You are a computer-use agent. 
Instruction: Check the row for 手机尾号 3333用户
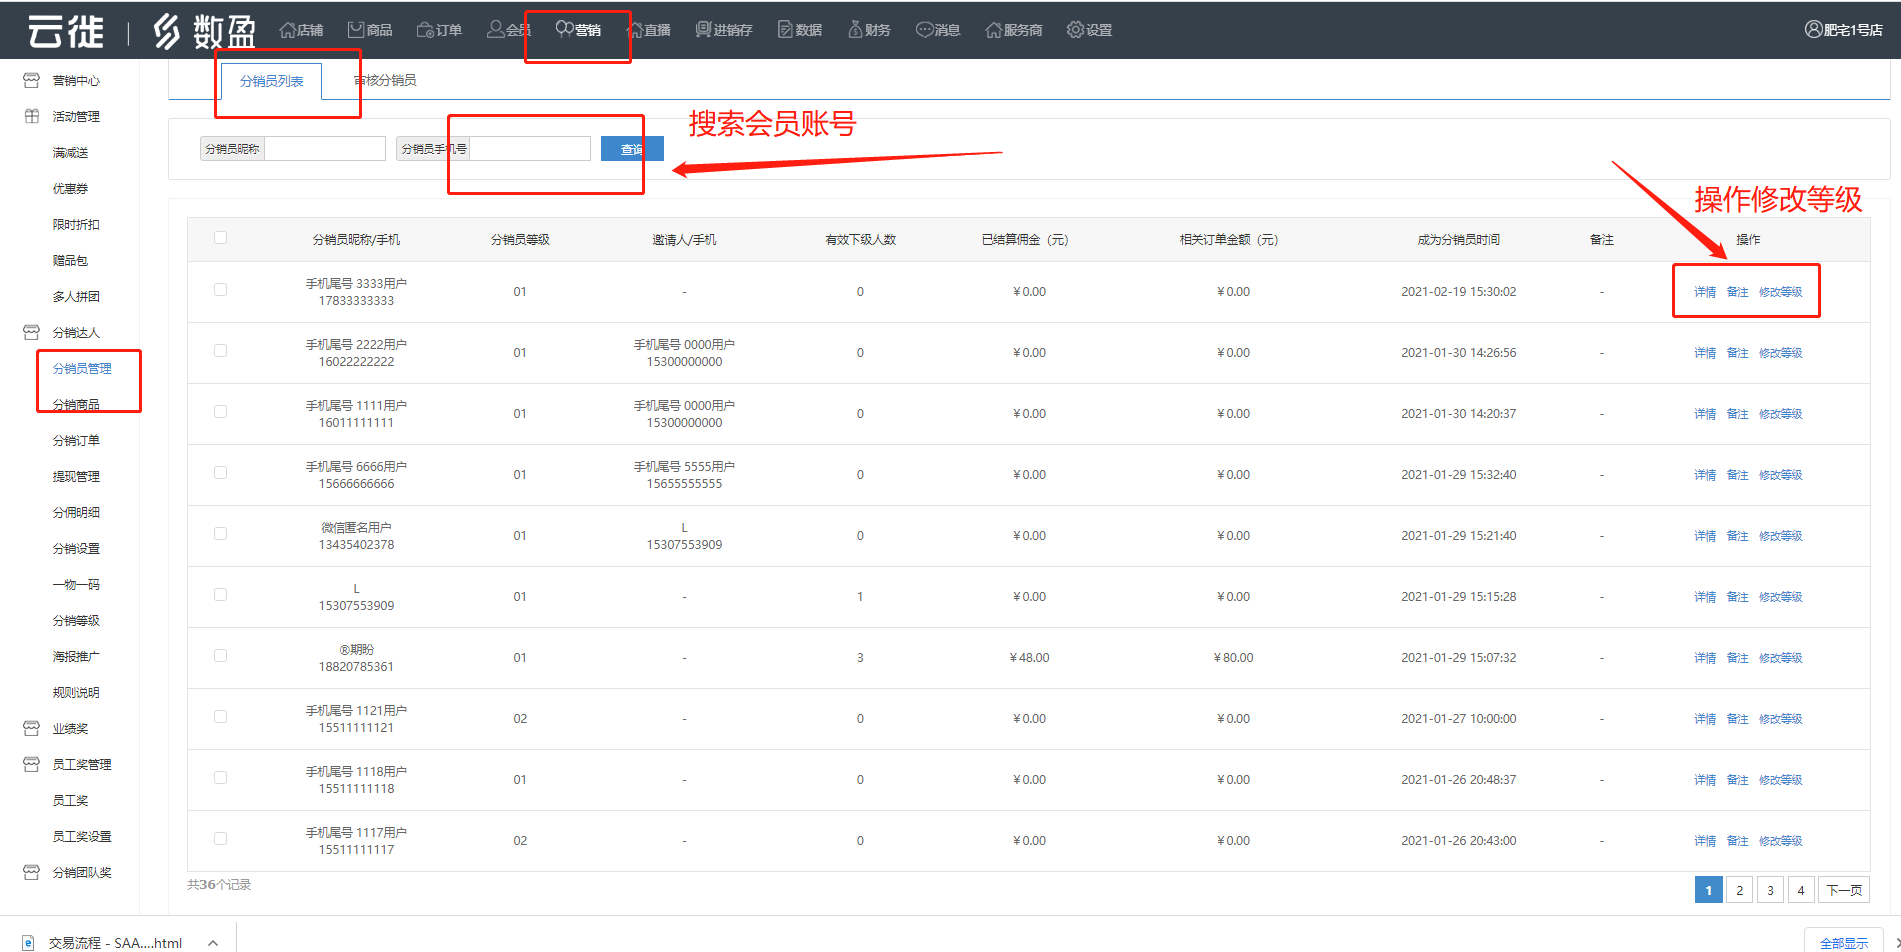point(220,290)
